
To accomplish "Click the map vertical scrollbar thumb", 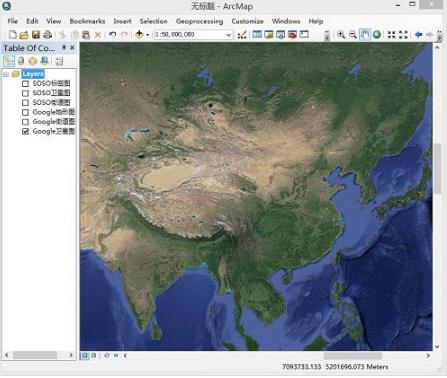I will coord(438,168).
